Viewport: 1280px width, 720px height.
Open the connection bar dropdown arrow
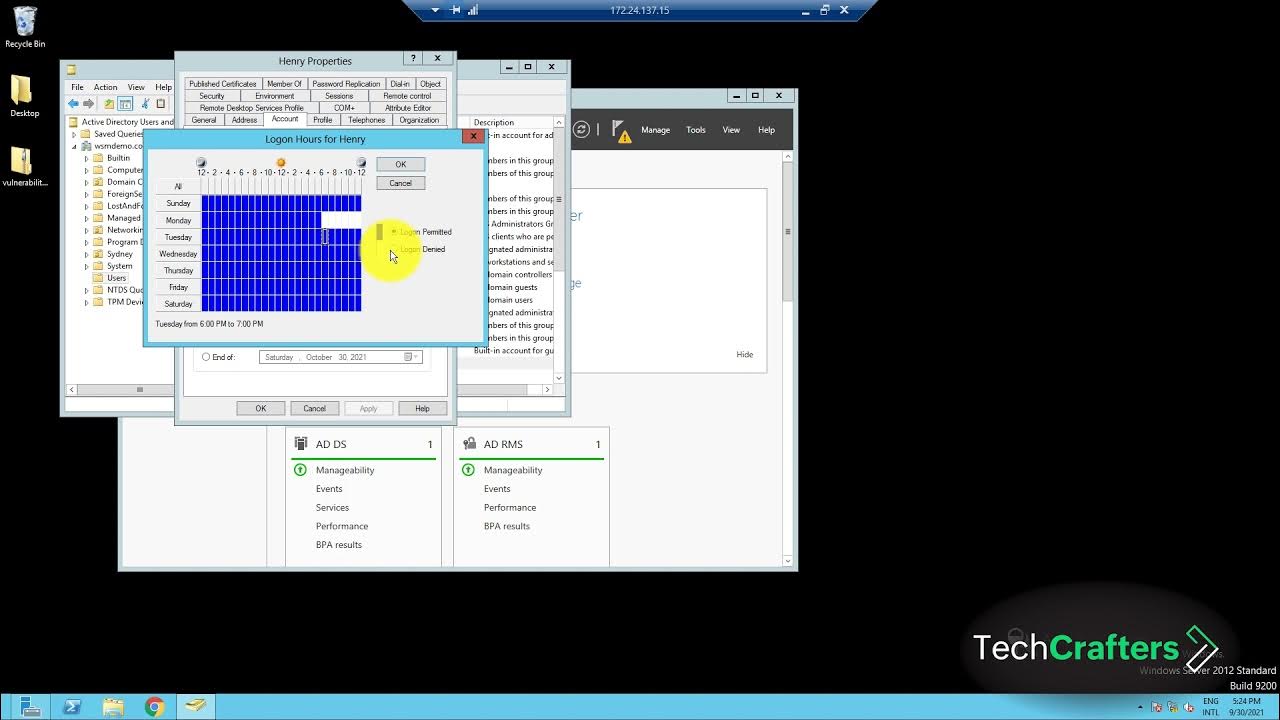[x=435, y=10]
